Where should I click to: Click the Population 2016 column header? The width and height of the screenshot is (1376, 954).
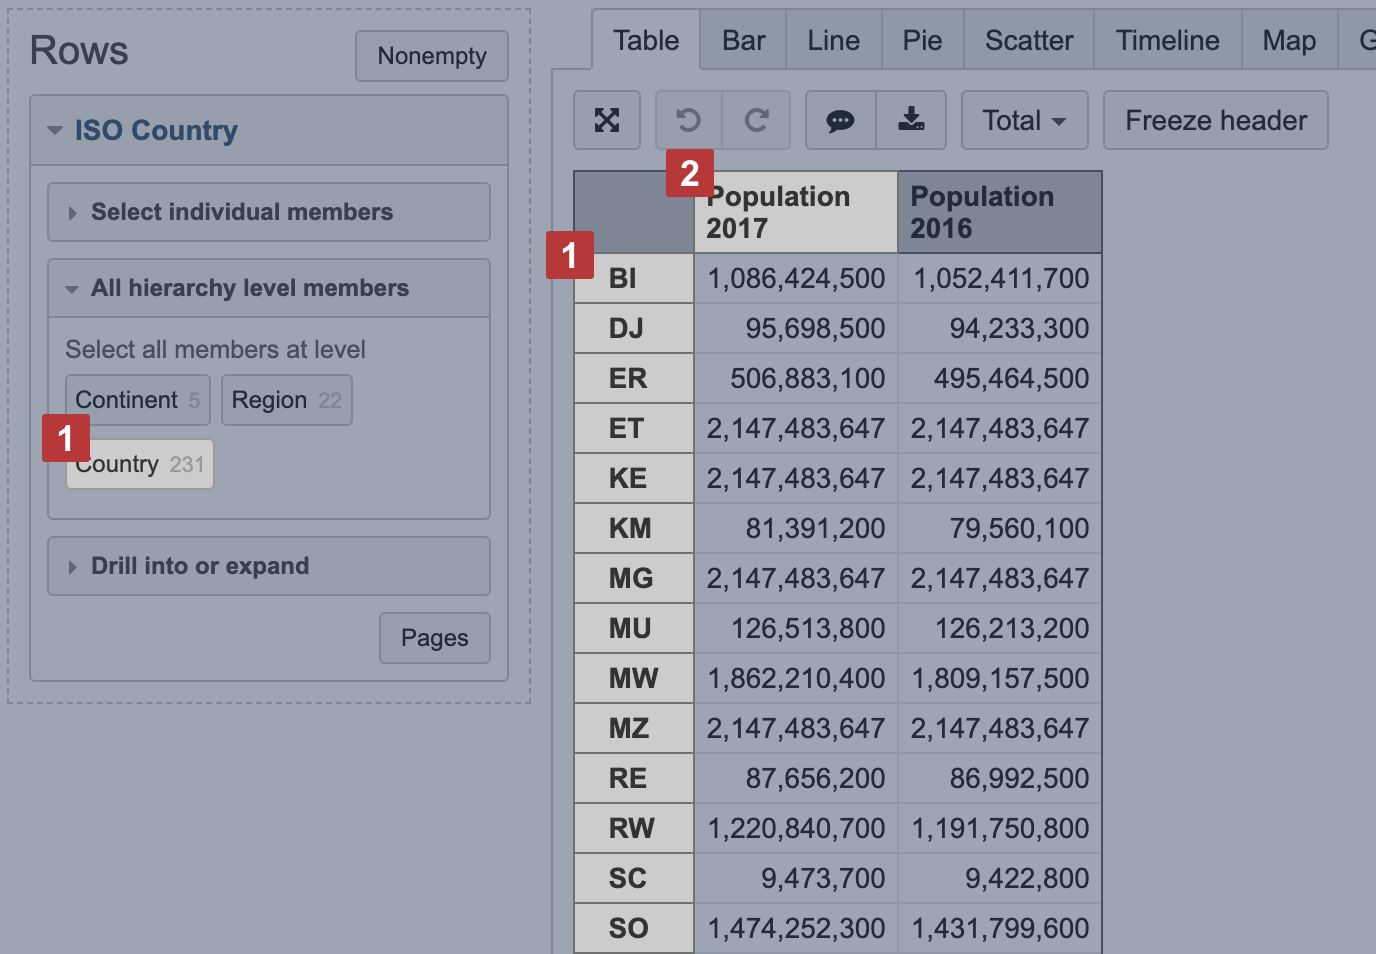(x=999, y=212)
